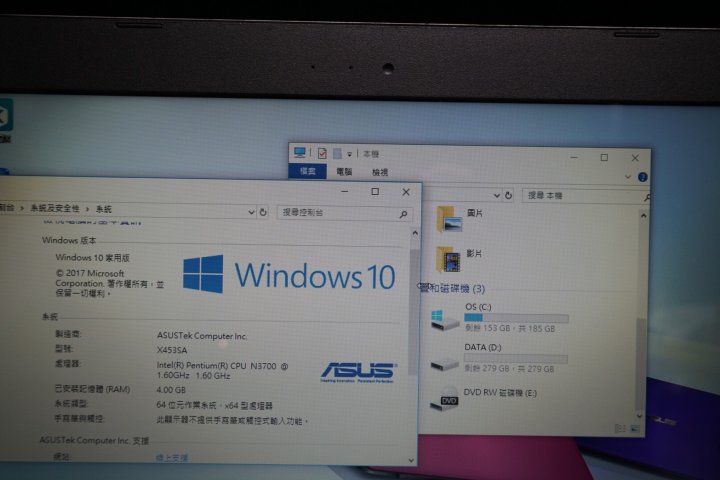Screen dimensions: 720x480
Task: Click scroll up arrow in System window
Action: (415, 233)
